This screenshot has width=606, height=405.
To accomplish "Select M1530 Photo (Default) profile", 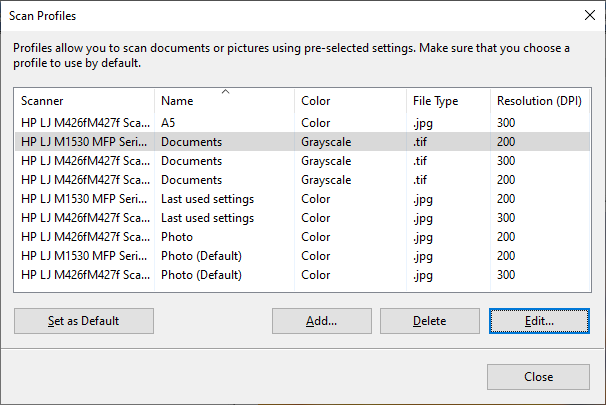I will 302,255.
